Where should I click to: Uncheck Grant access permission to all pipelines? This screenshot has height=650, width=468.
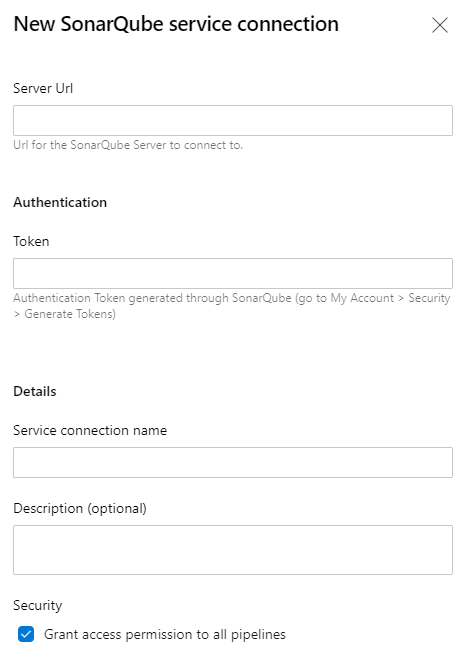pos(26,634)
